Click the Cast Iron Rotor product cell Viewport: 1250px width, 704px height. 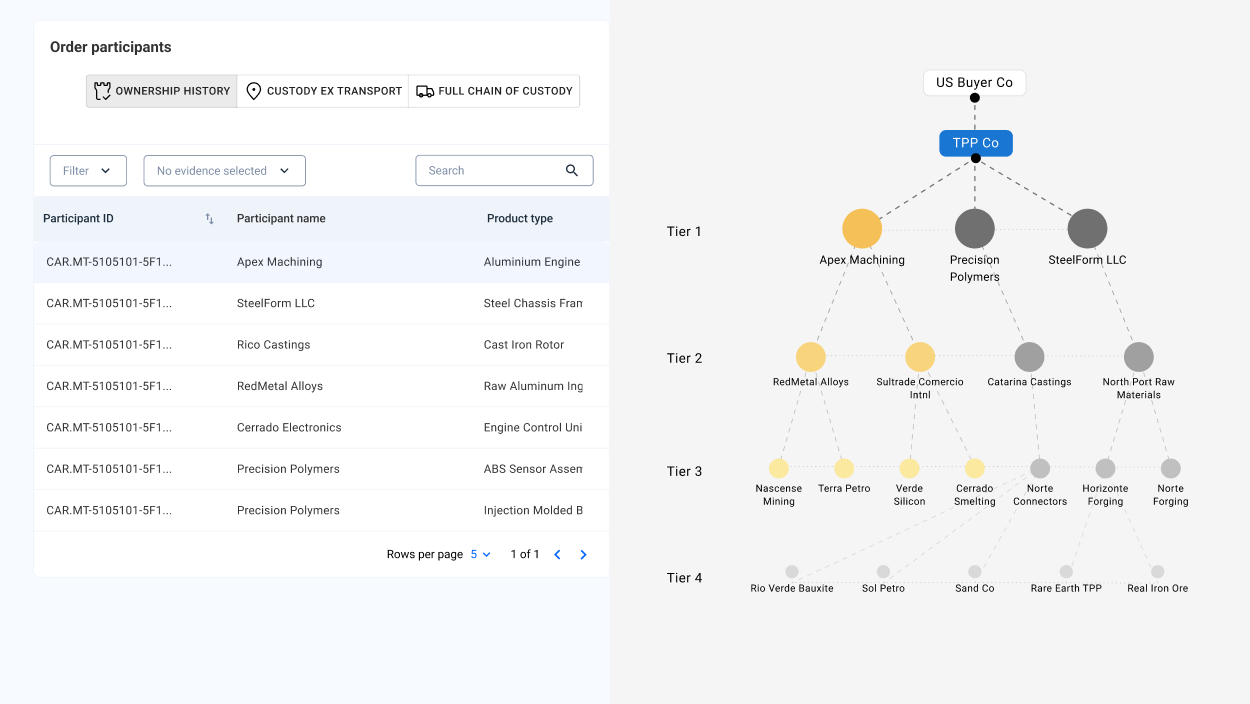pos(524,345)
